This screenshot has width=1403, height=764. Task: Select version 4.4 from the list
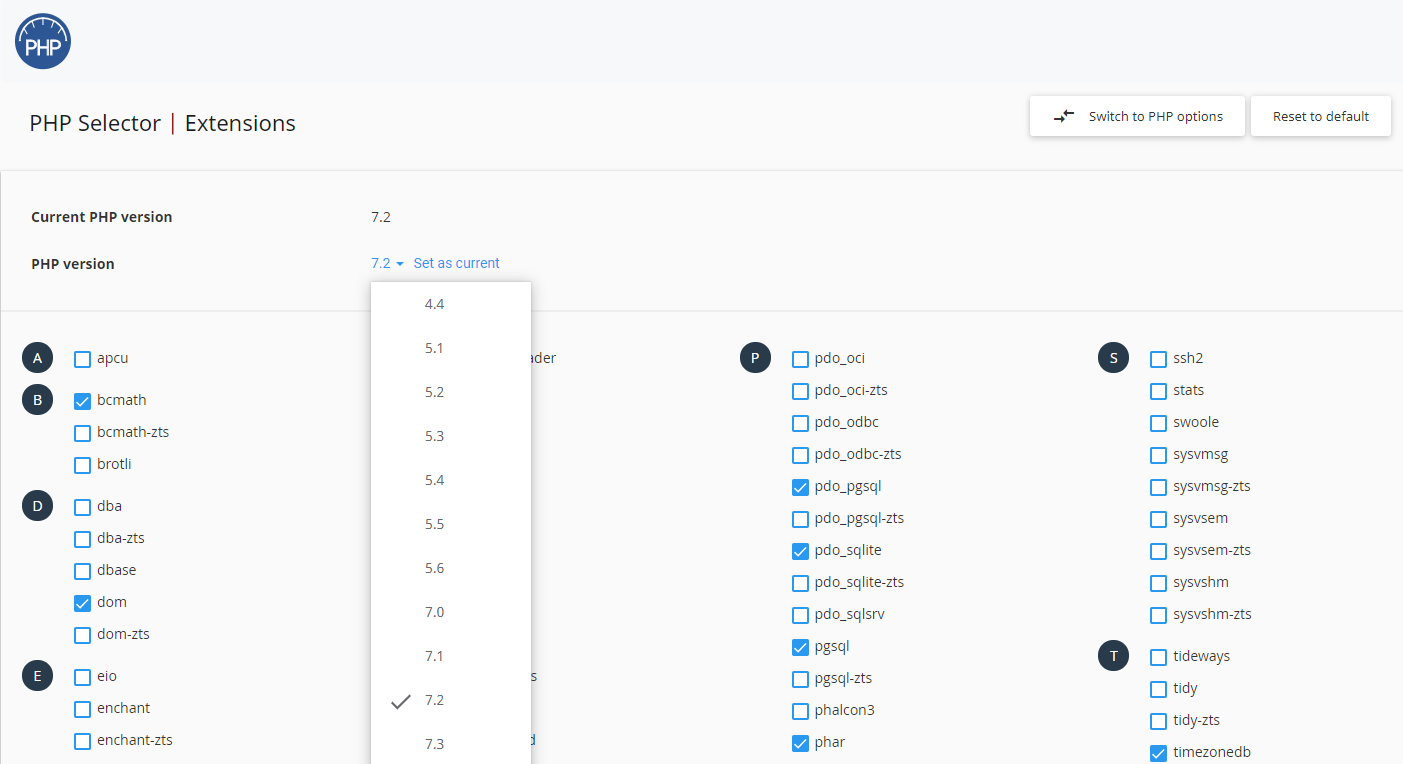pyautogui.click(x=451, y=304)
